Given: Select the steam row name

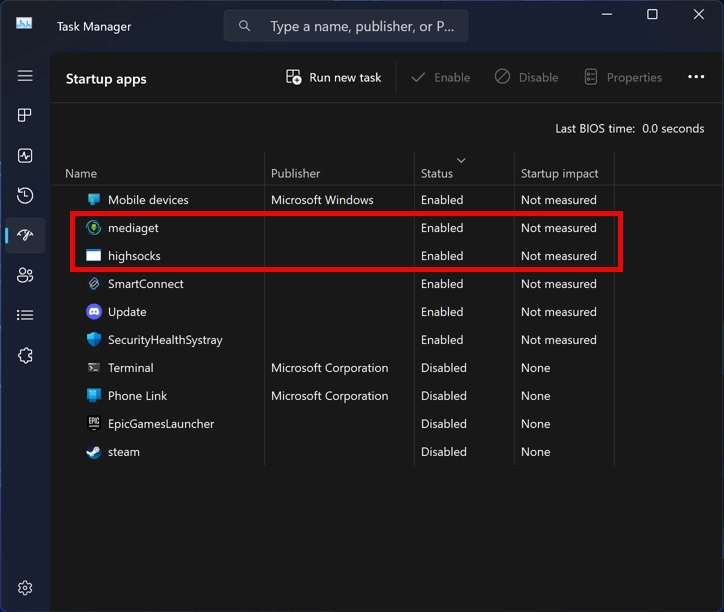Looking at the screenshot, I should [124, 452].
